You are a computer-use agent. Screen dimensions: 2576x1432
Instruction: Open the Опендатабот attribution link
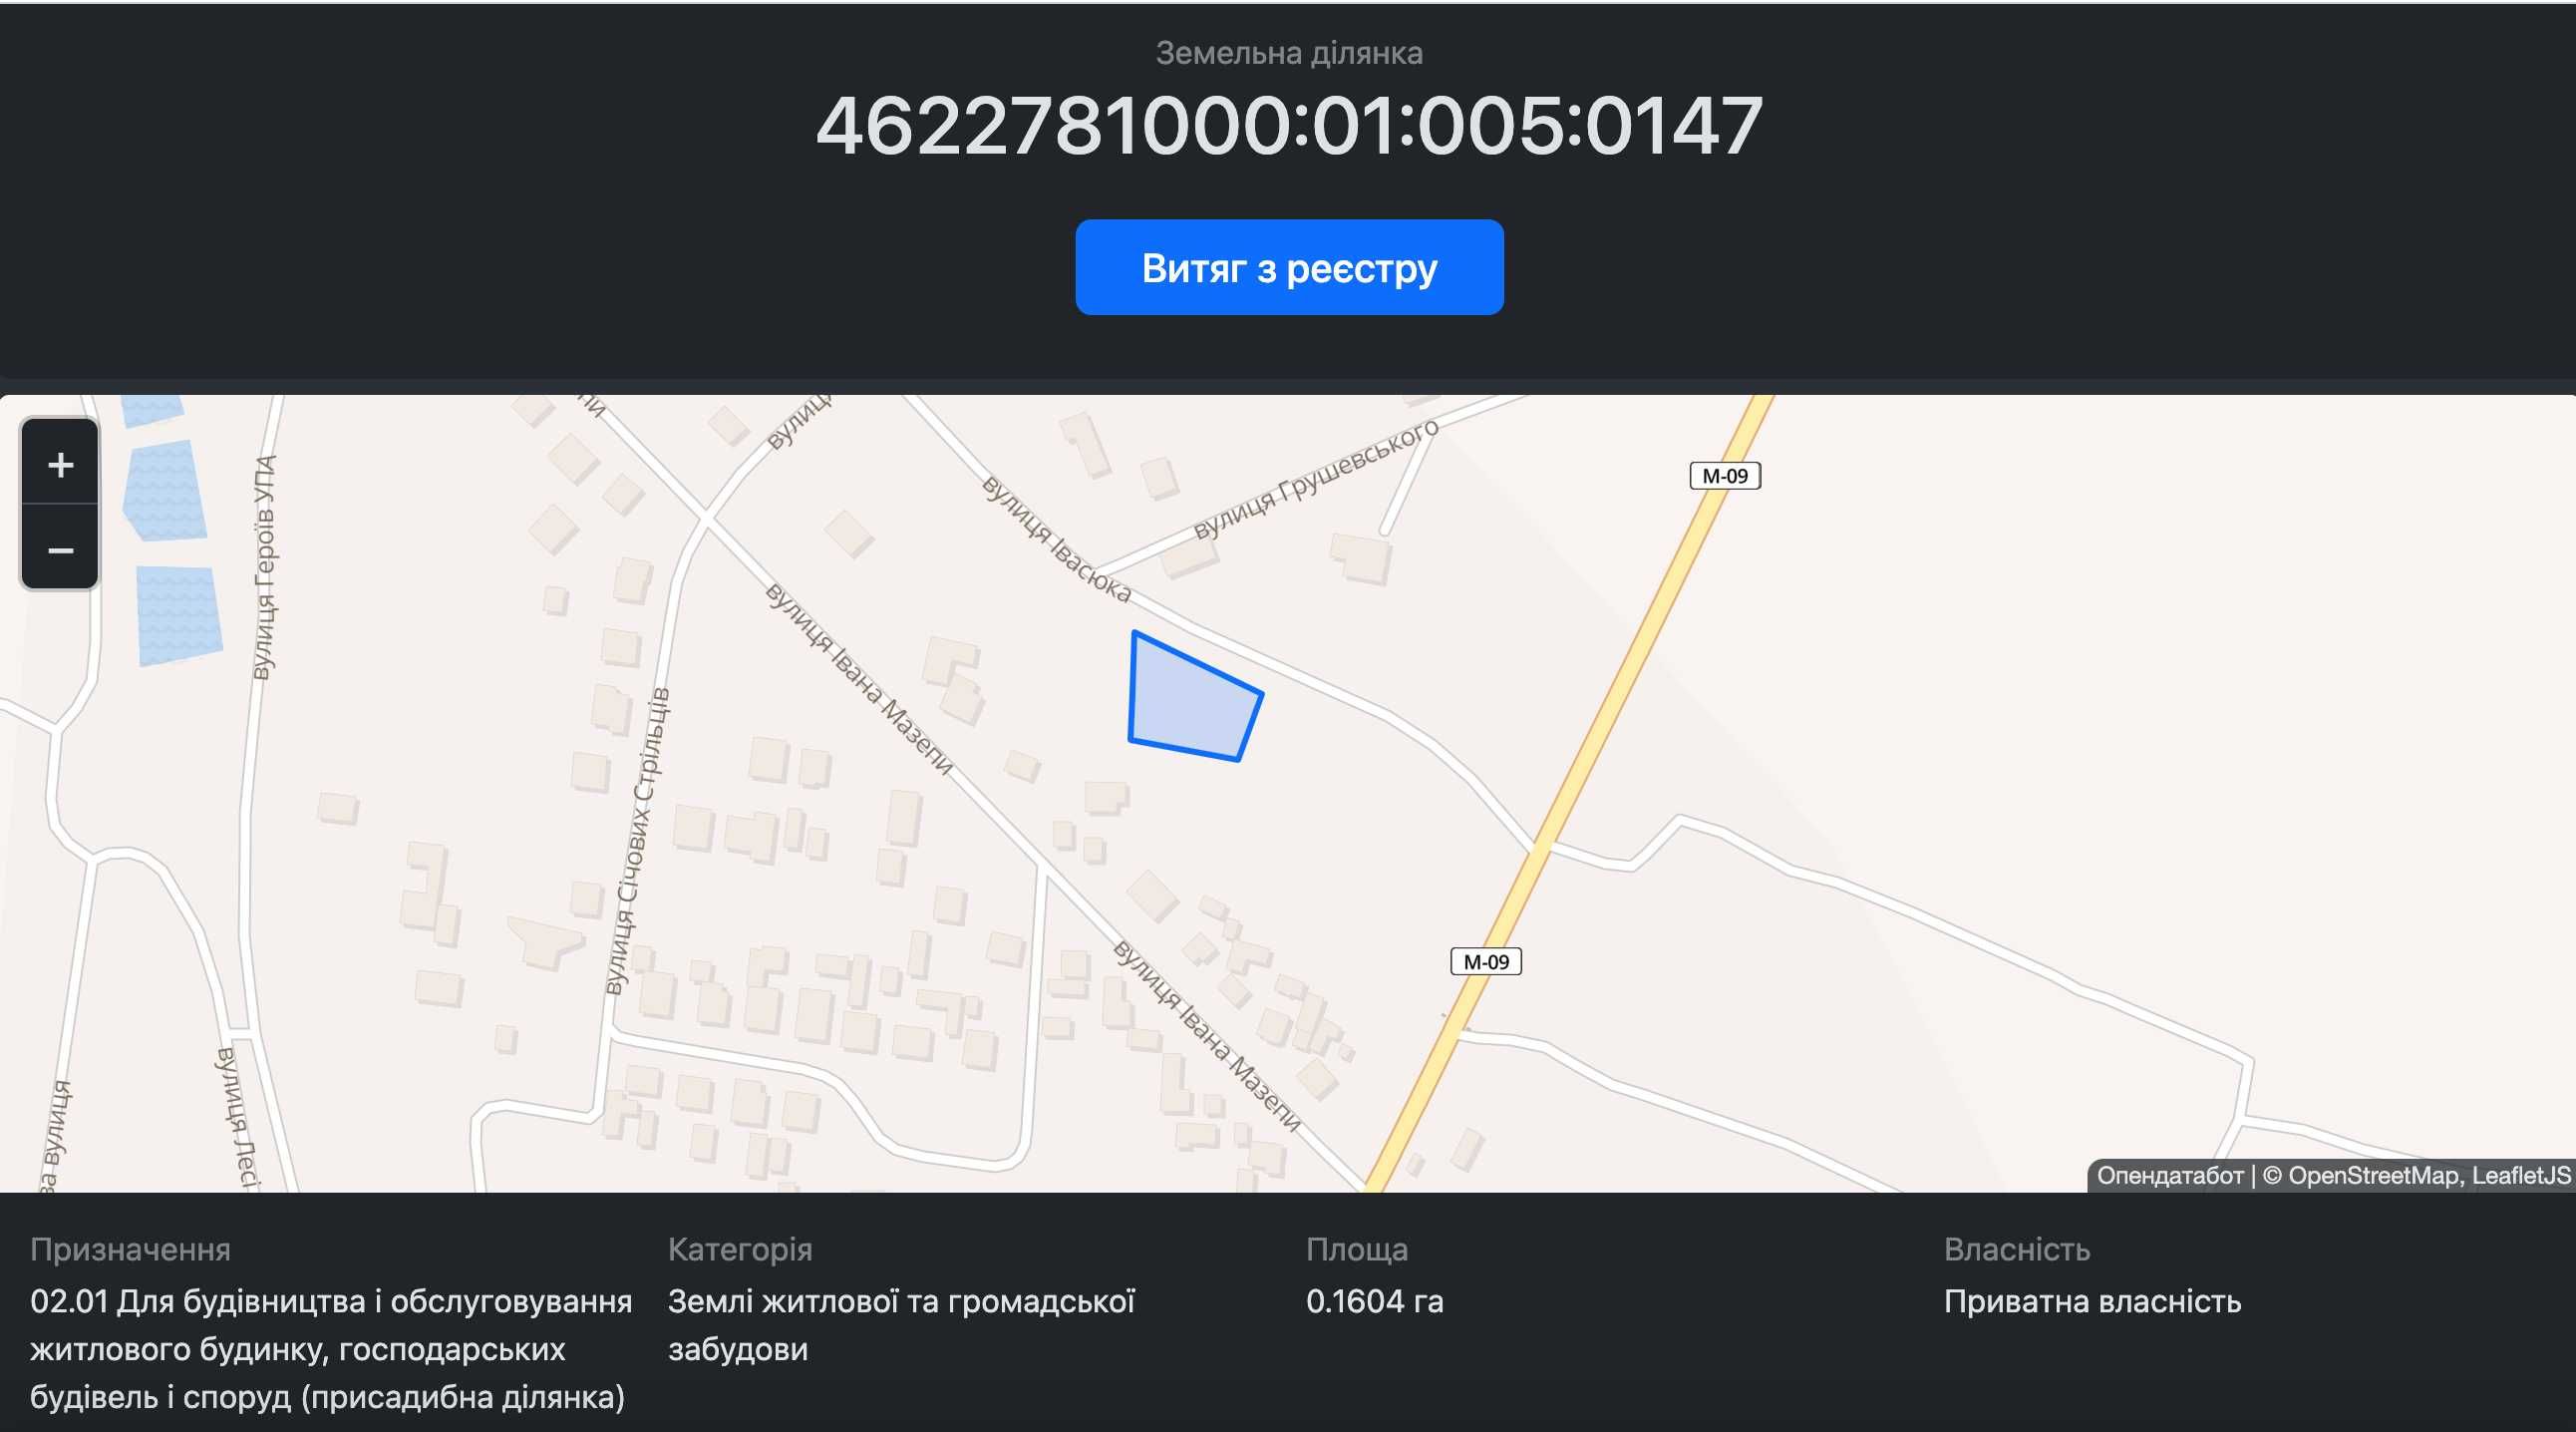2169,1175
